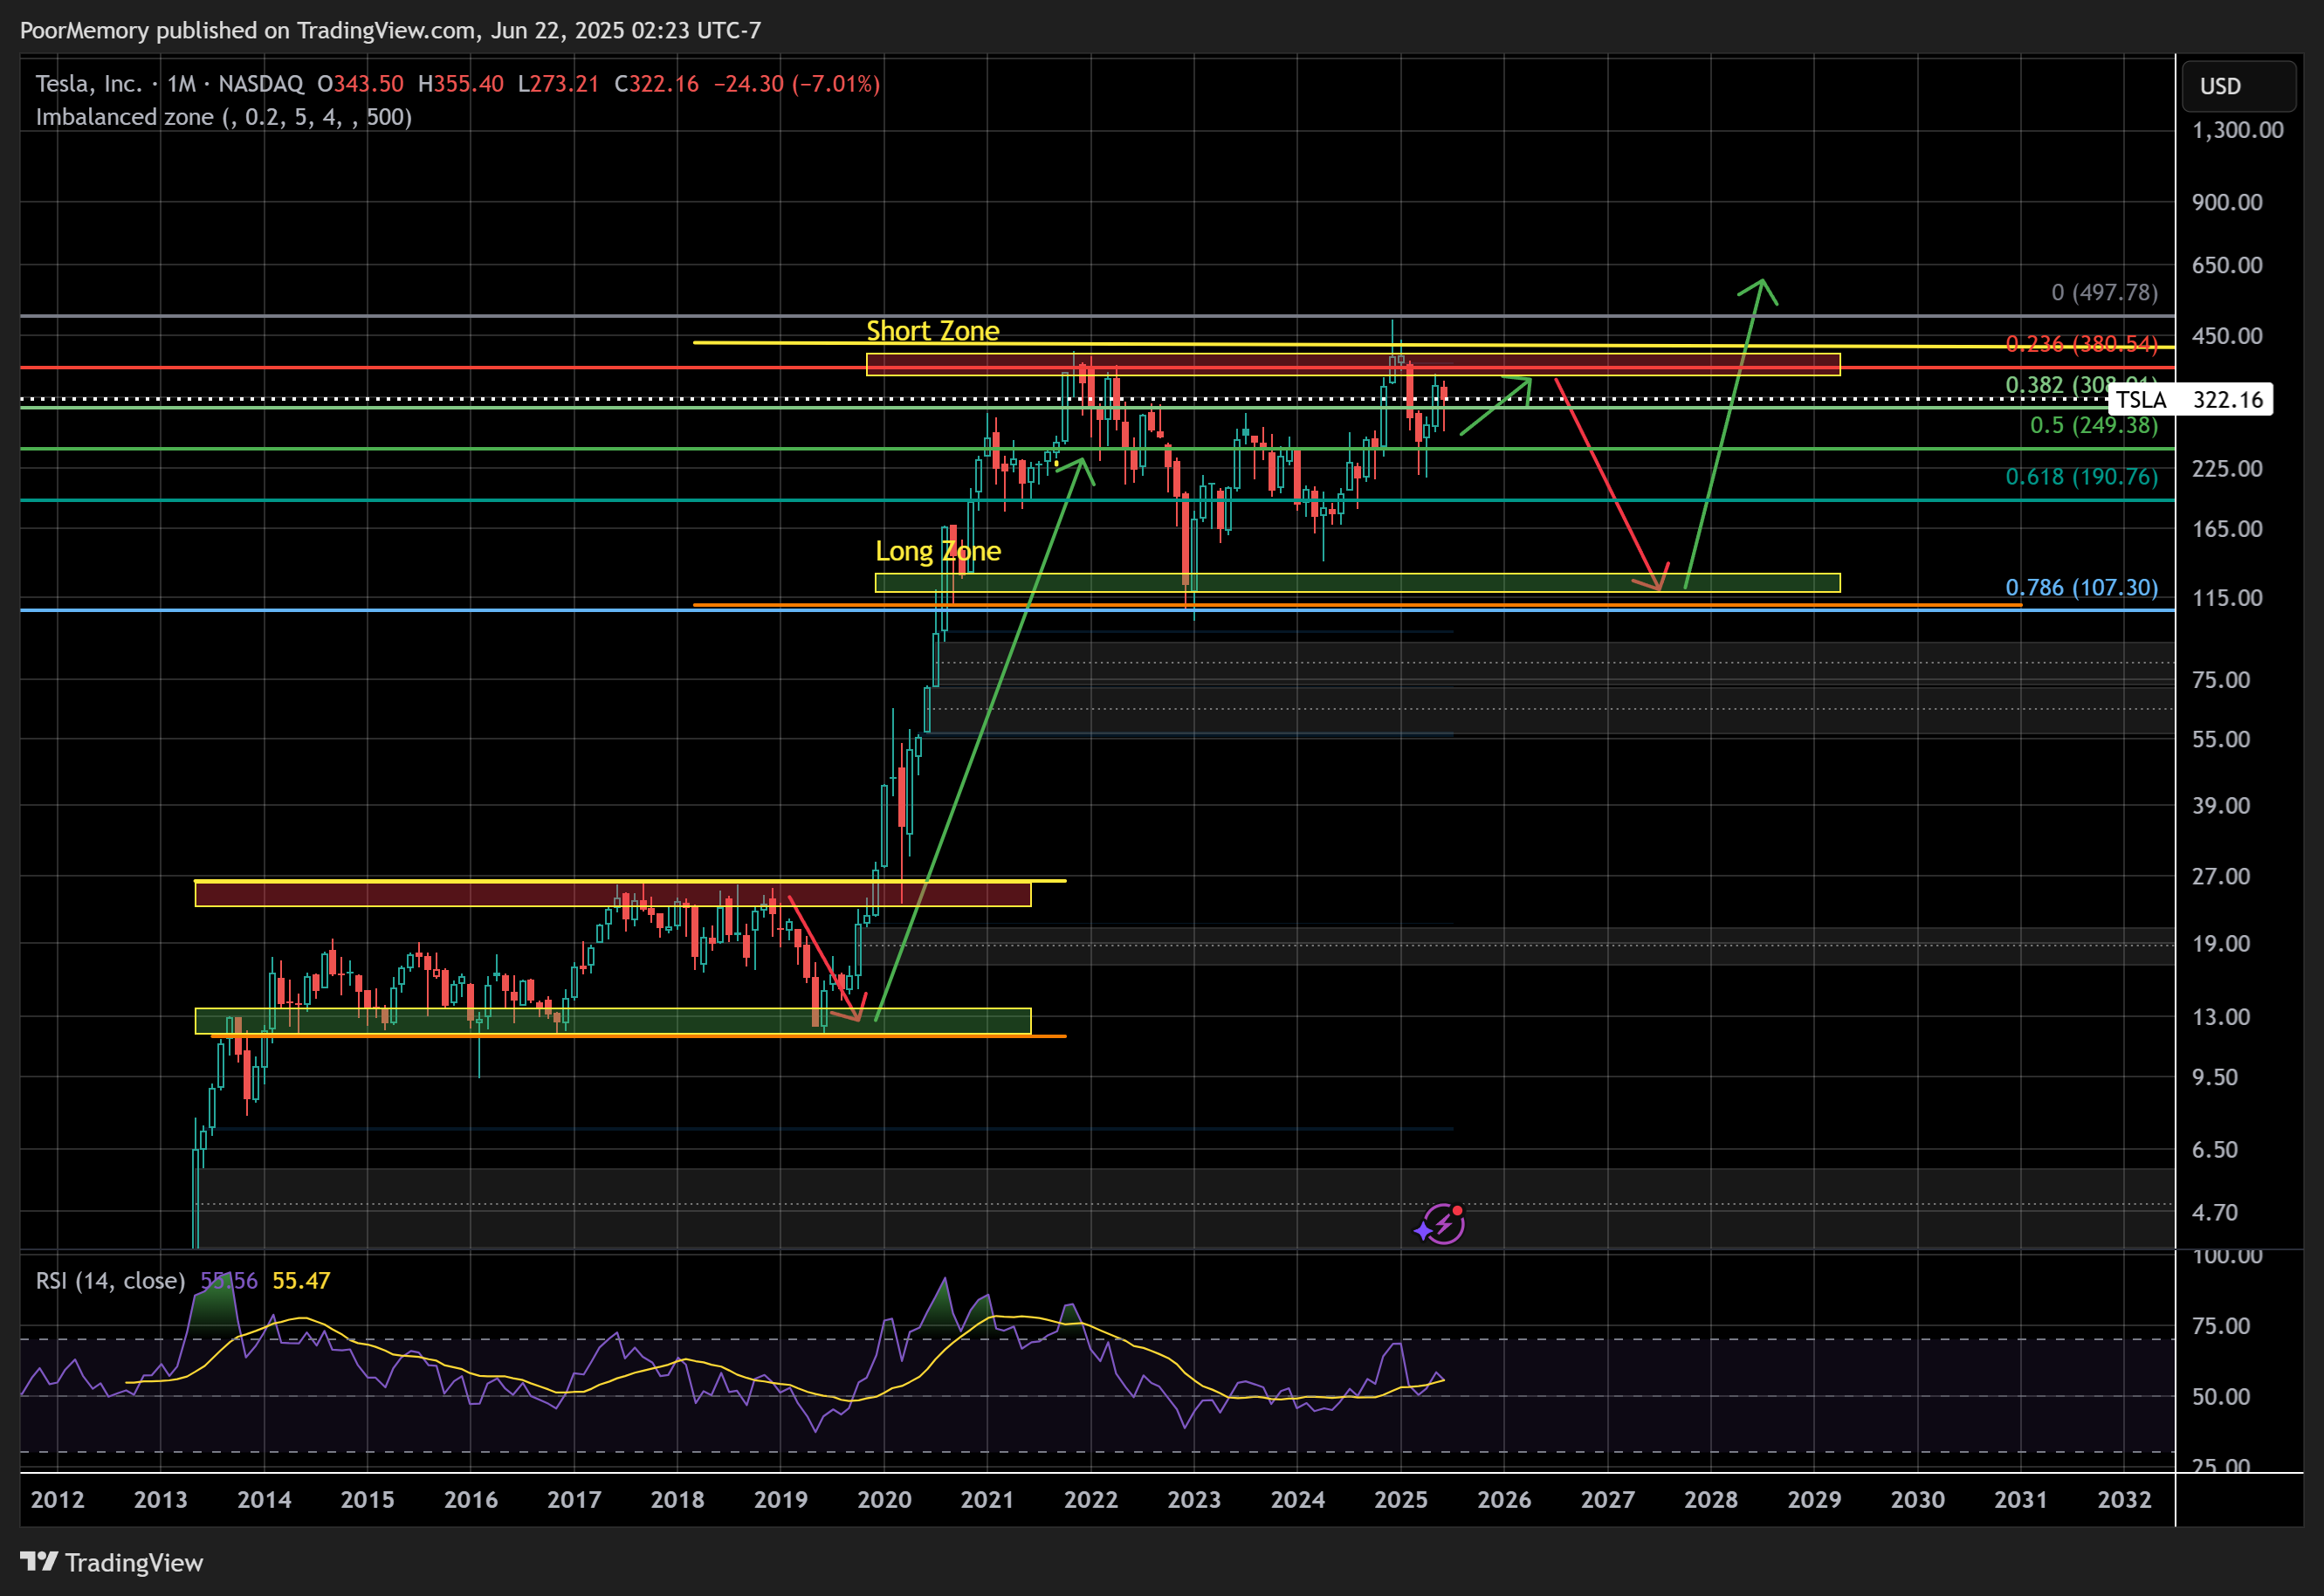Click the 2013 label on time axis

161,1500
